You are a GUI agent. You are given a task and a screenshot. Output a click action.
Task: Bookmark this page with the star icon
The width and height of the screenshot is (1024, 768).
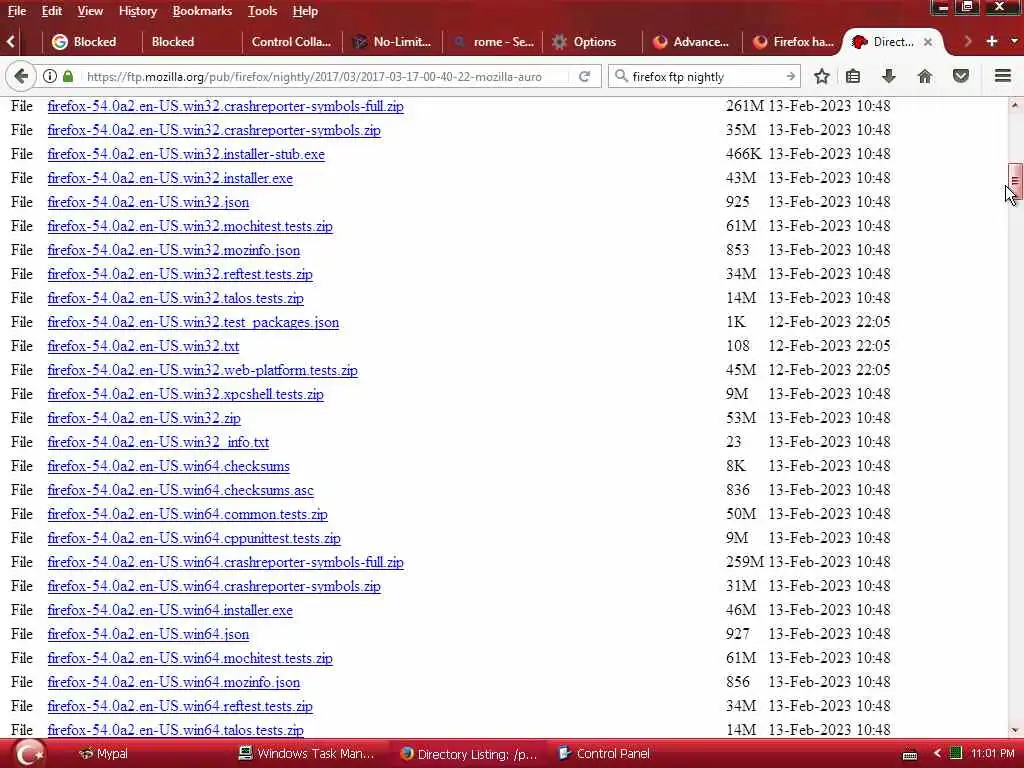coord(822,76)
